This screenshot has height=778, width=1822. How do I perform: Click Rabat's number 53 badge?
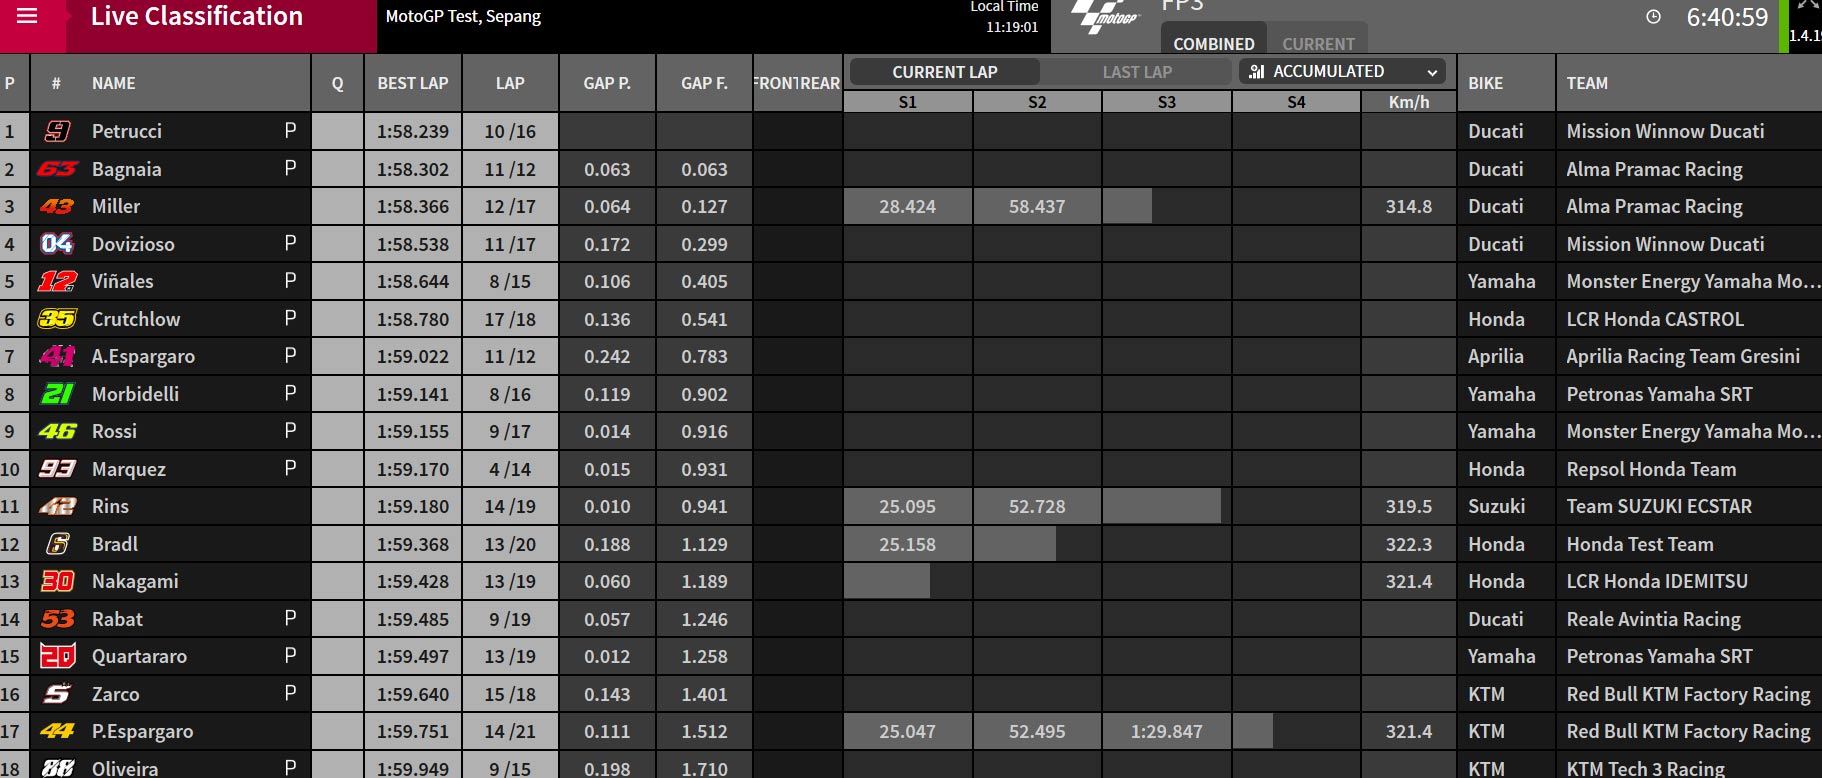click(57, 619)
